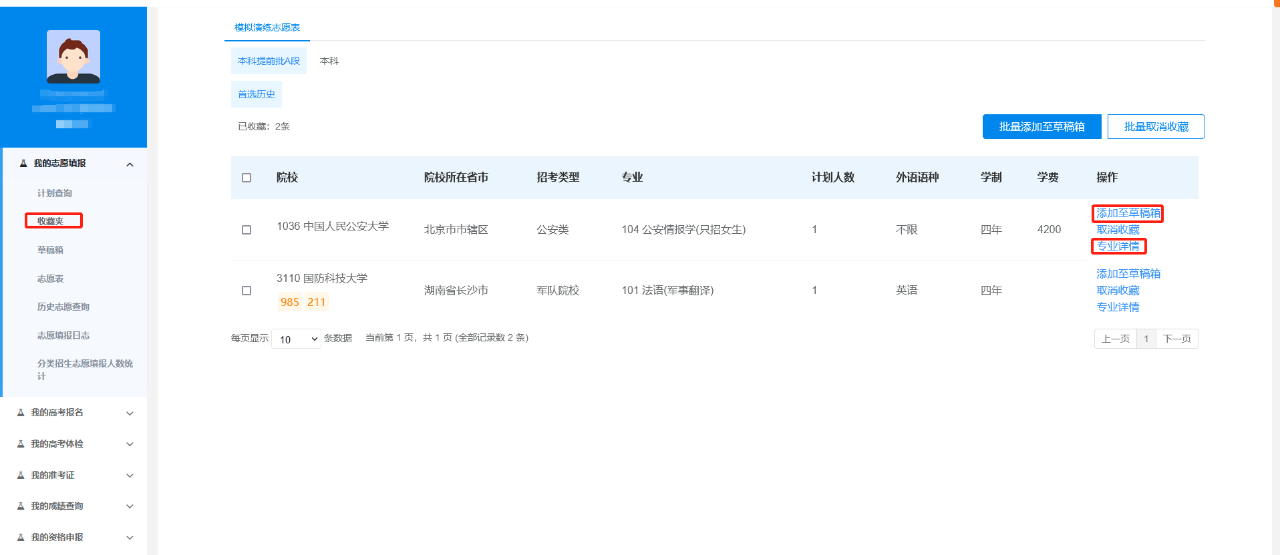Select the 首选历史 subject filter
Image resolution: width=1280 pixels, height=555 pixels.
256,95
